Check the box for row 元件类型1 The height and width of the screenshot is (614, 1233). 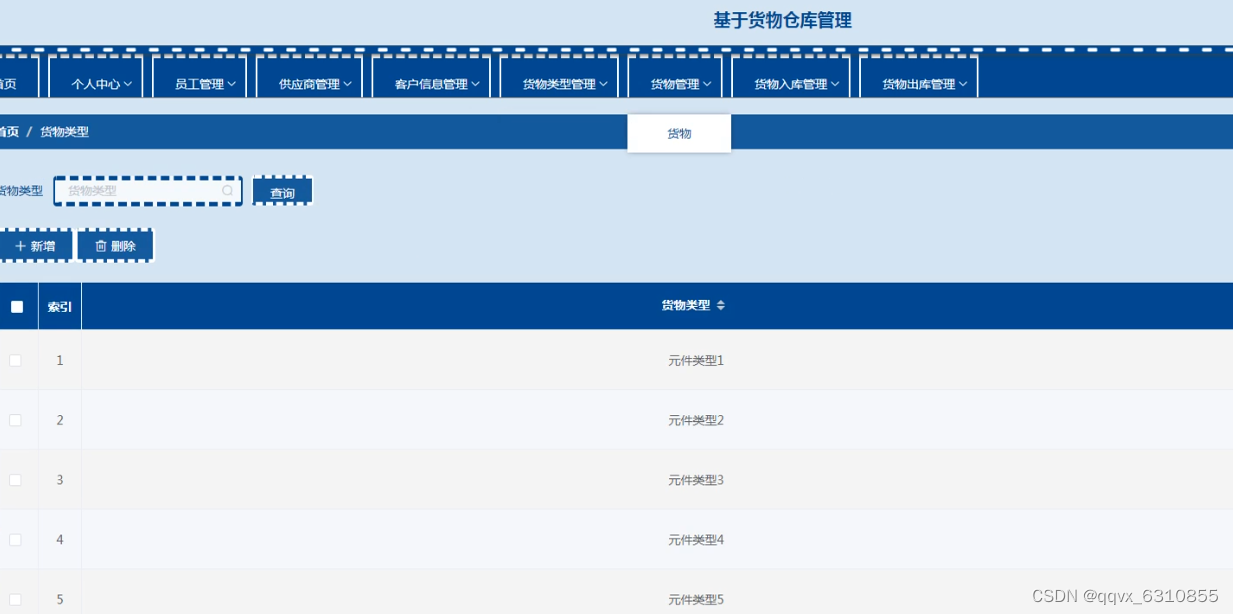15,360
